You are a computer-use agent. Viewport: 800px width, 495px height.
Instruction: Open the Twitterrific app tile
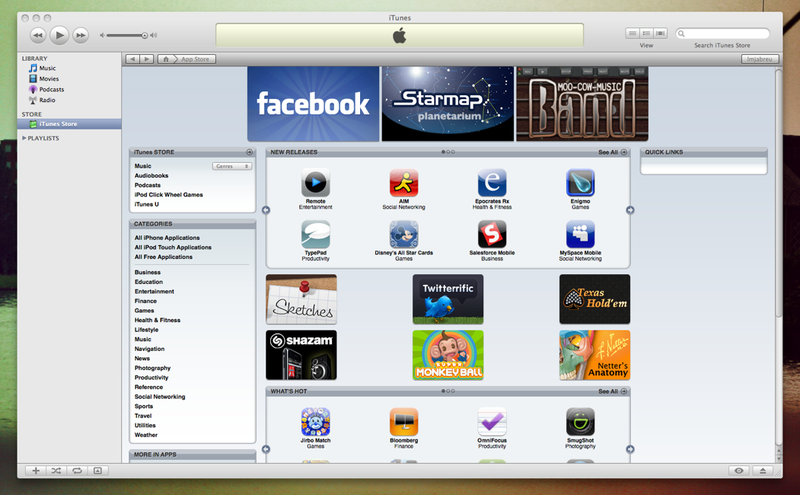pyautogui.click(x=448, y=300)
